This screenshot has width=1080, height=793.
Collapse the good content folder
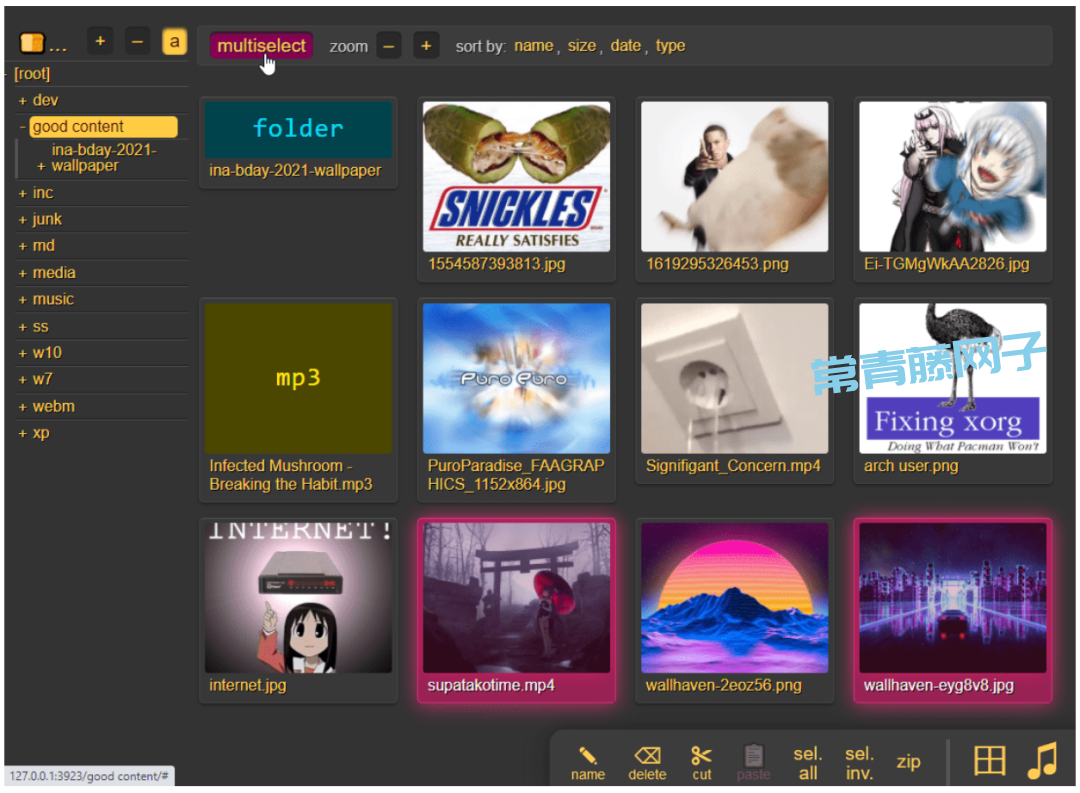tap(23, 127)
